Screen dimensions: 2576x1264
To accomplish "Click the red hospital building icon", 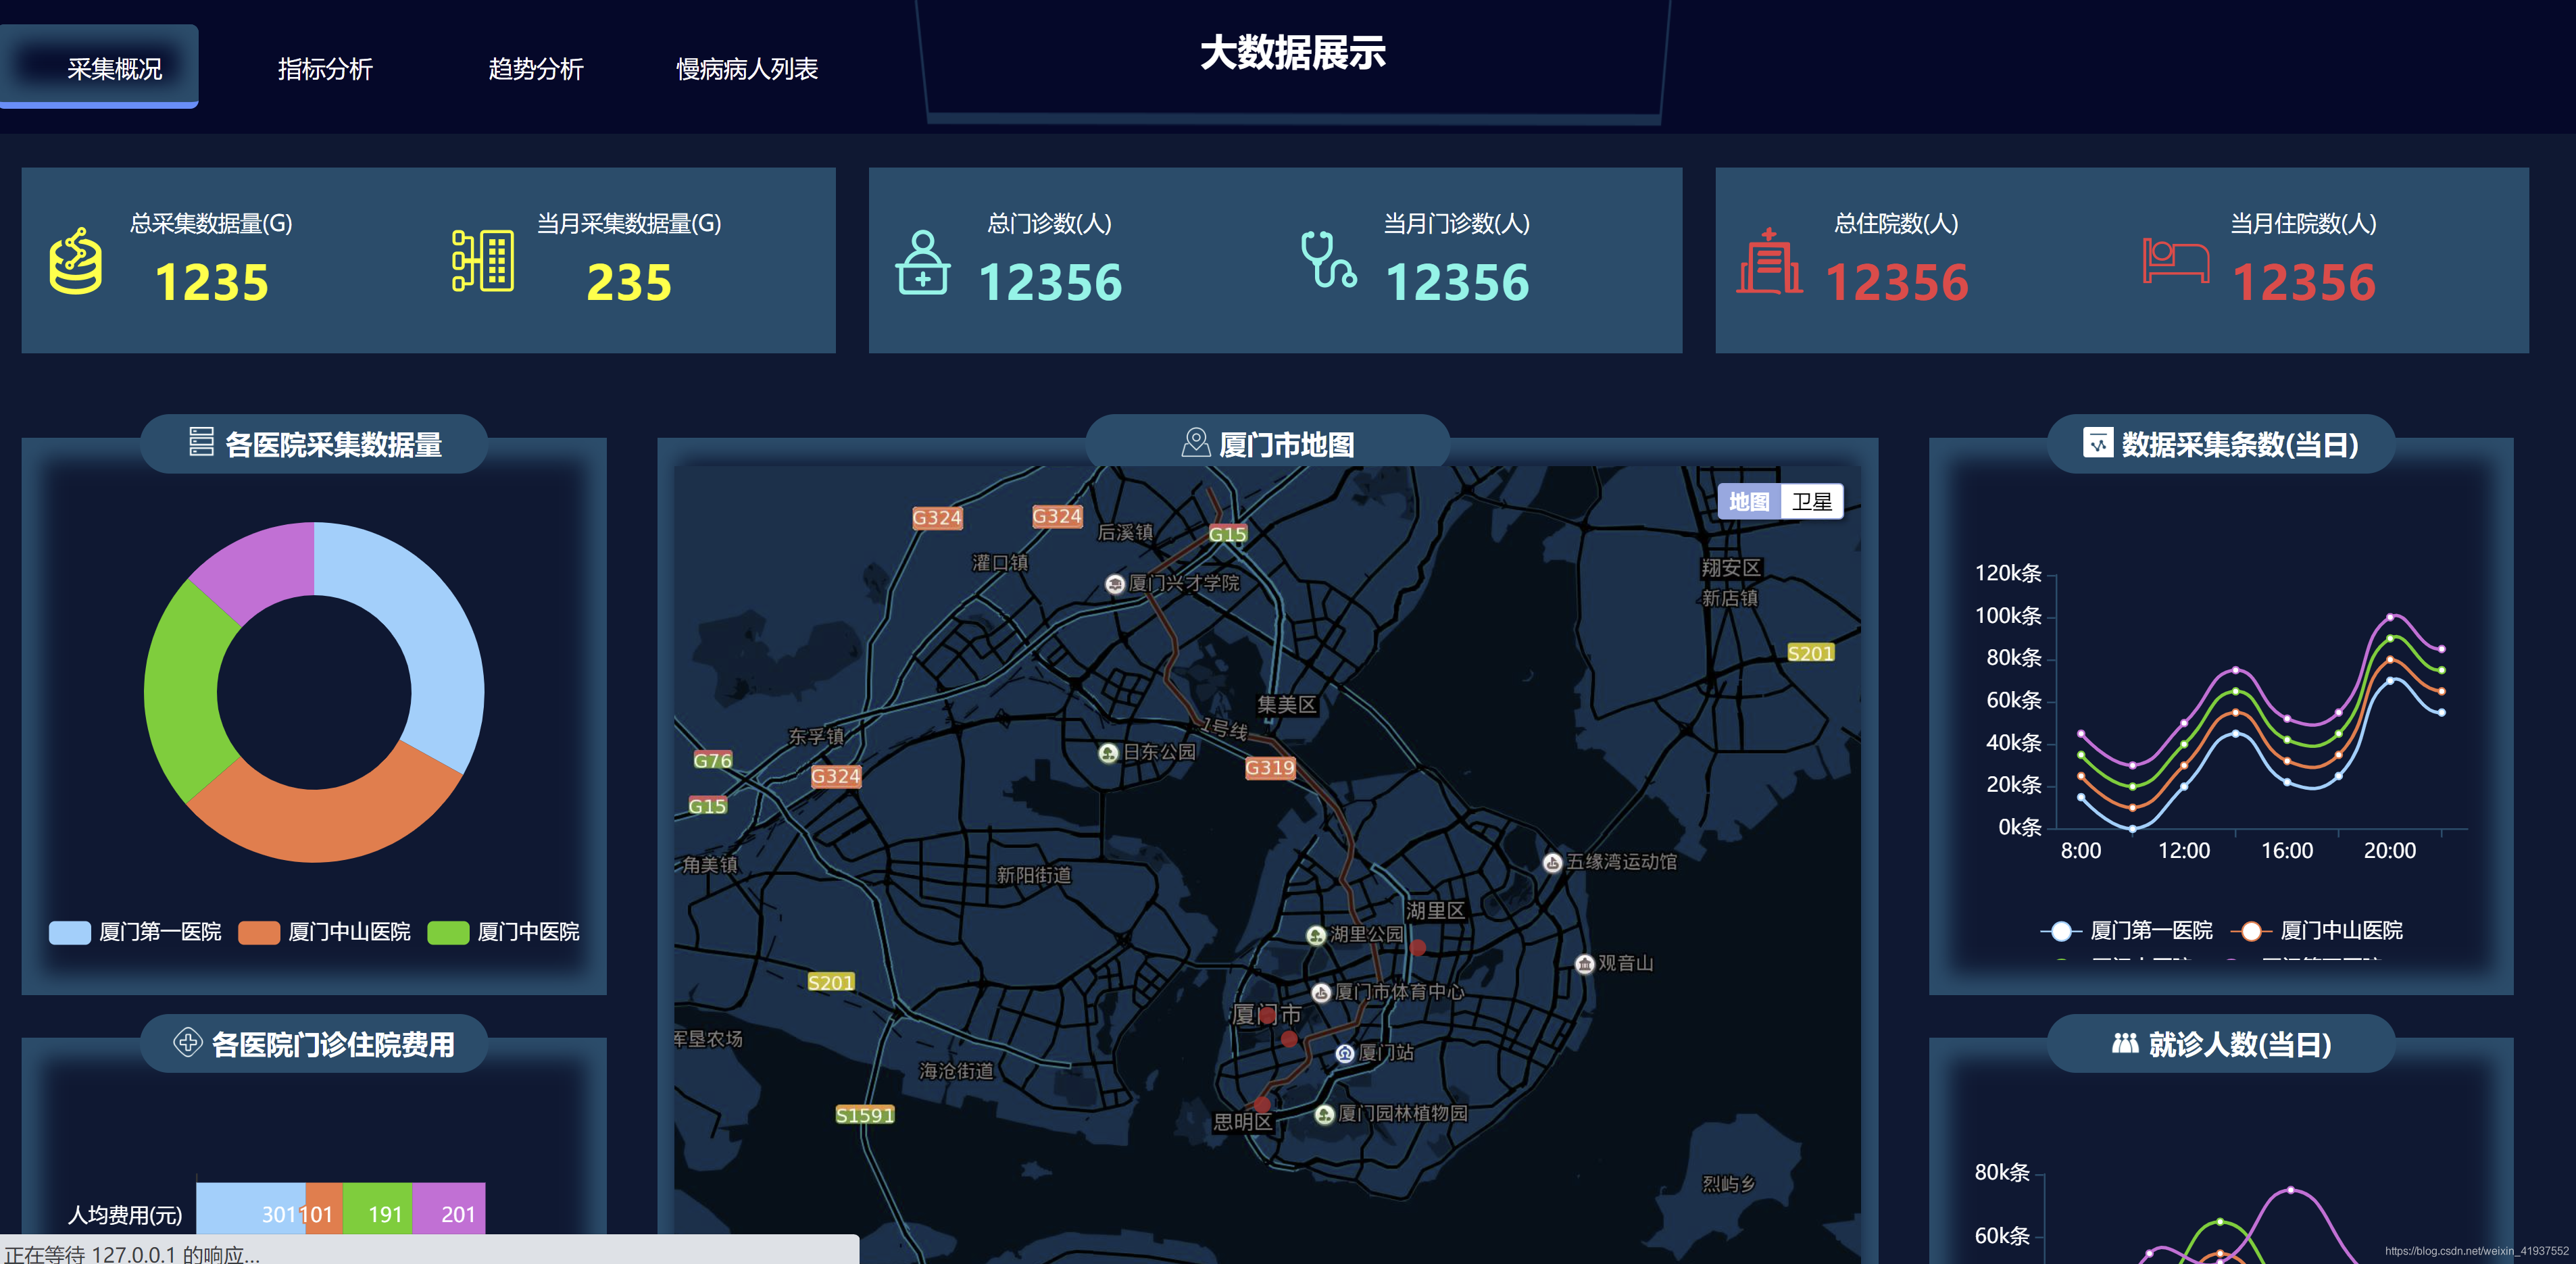I will click(1769, 262).
